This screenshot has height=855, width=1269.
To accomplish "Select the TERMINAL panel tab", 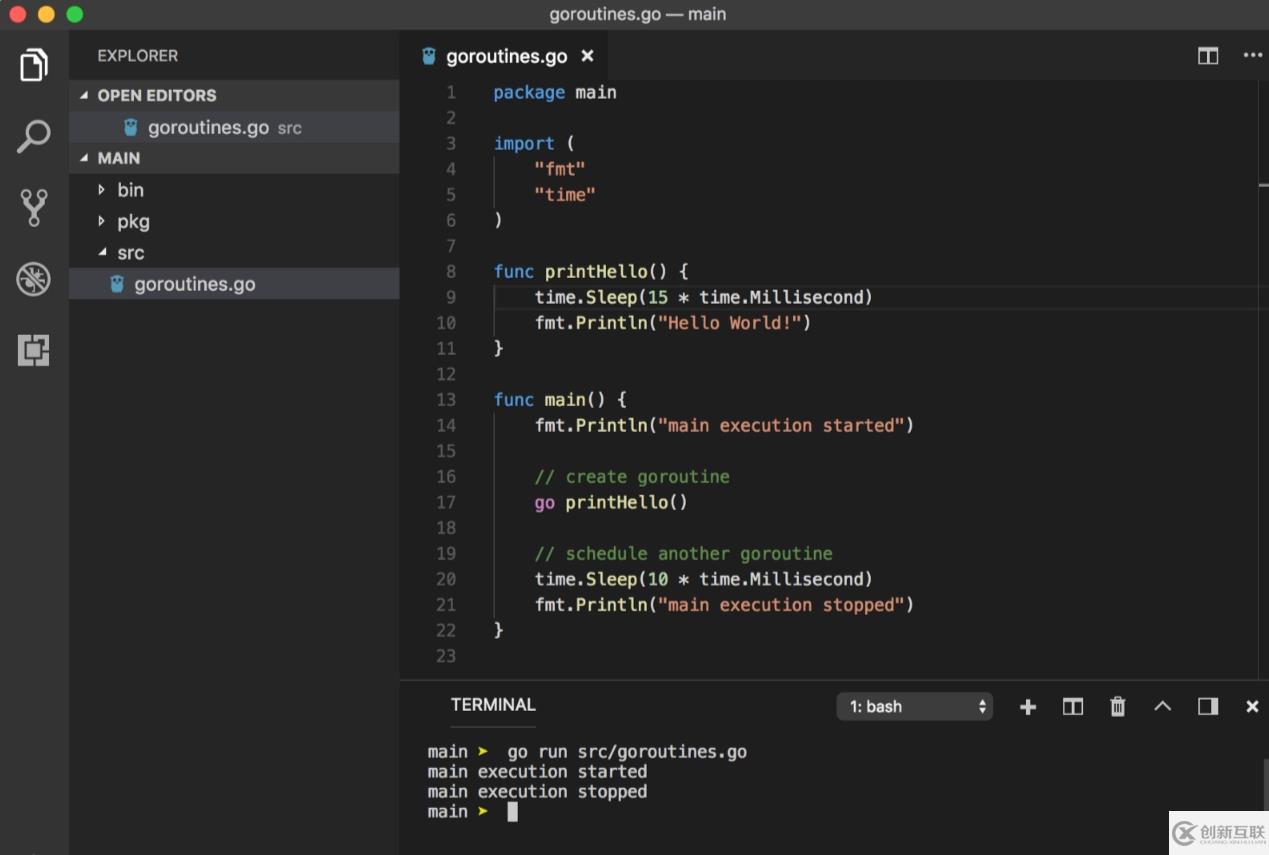I will point(493,705).
